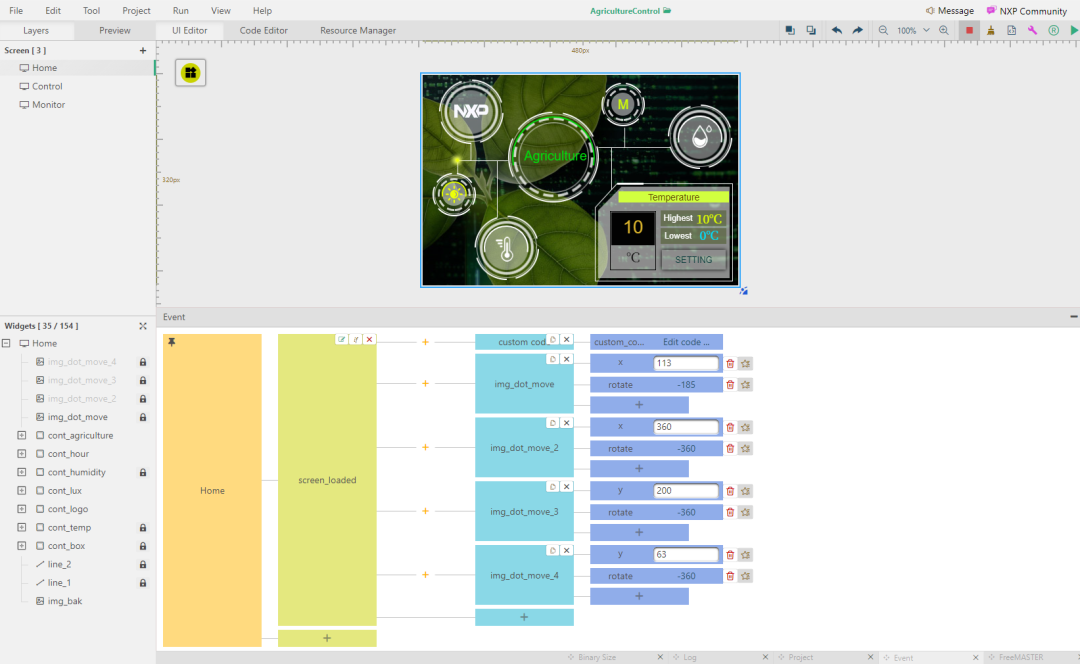Click the pin icon on Home event block
The height and width of the screenshot is (664, 1080).
click(x=172, y=342)
